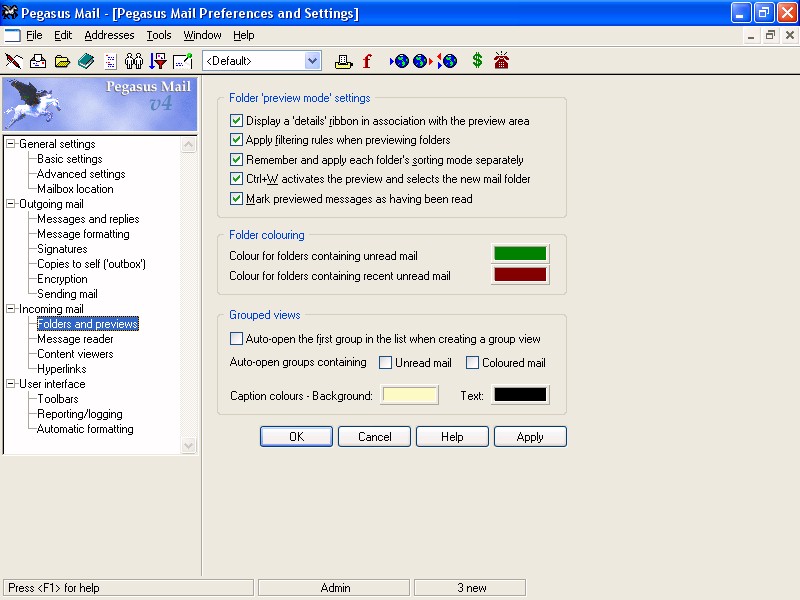The image size is (800, 600).
Task: Click the Apply button
Action: [530, 437]
